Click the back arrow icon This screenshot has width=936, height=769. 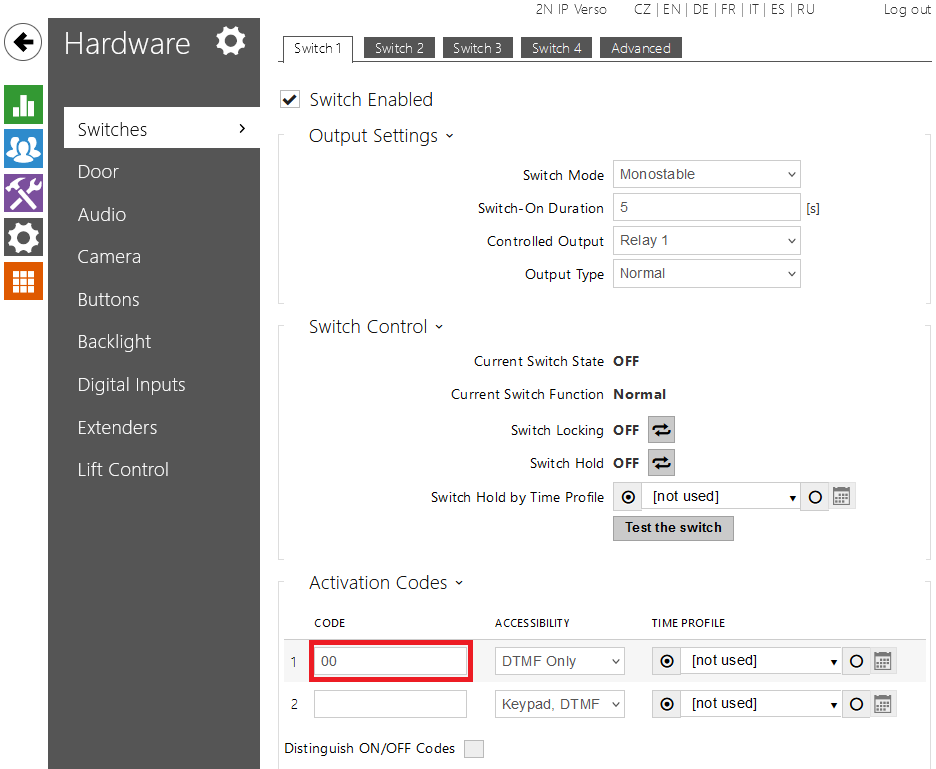(x=23, y=43)
